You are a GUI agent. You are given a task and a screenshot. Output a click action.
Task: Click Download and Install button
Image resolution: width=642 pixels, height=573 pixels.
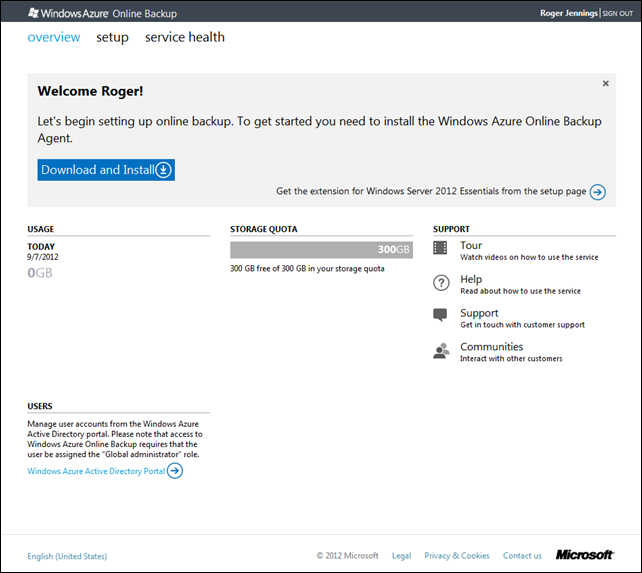(106, 170)
